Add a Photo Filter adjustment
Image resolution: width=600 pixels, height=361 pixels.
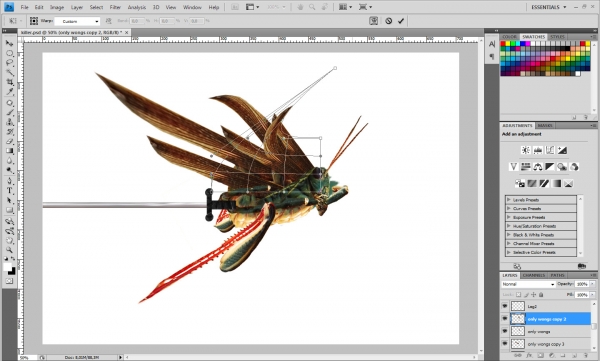click(562, 167)
